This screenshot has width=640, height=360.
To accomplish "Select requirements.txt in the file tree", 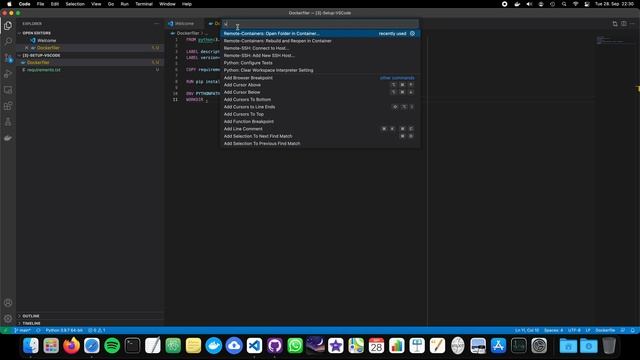I will 90,70.
